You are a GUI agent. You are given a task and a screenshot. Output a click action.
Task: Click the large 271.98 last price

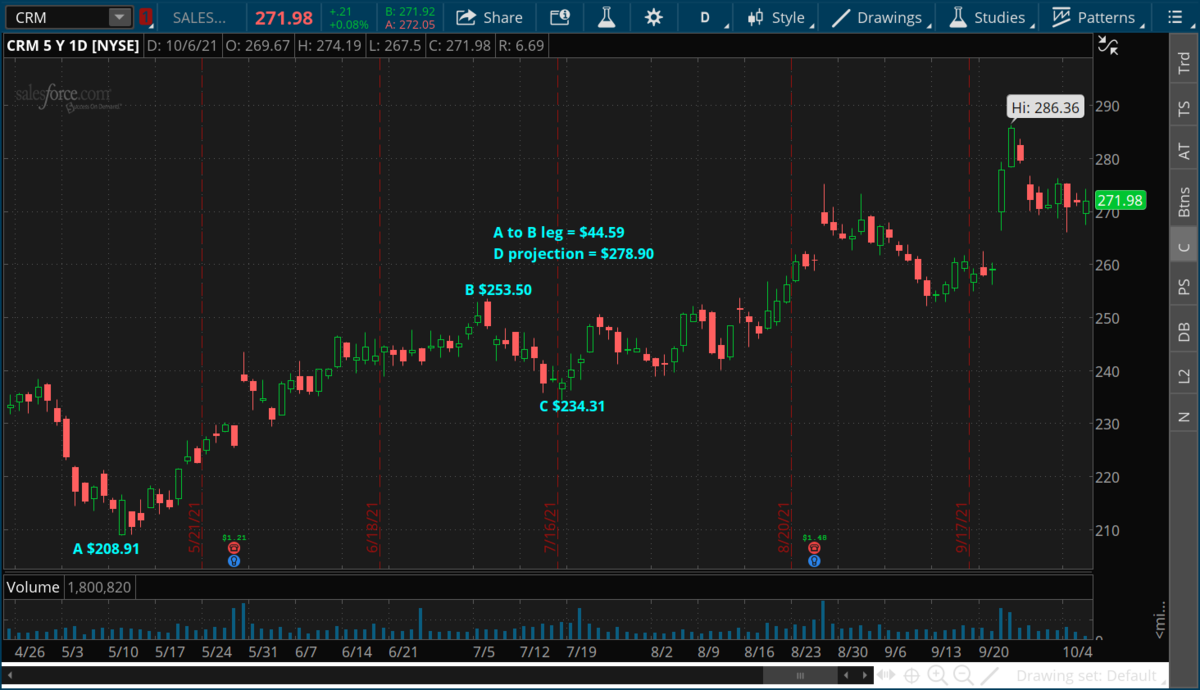click(x=284, y=17)
